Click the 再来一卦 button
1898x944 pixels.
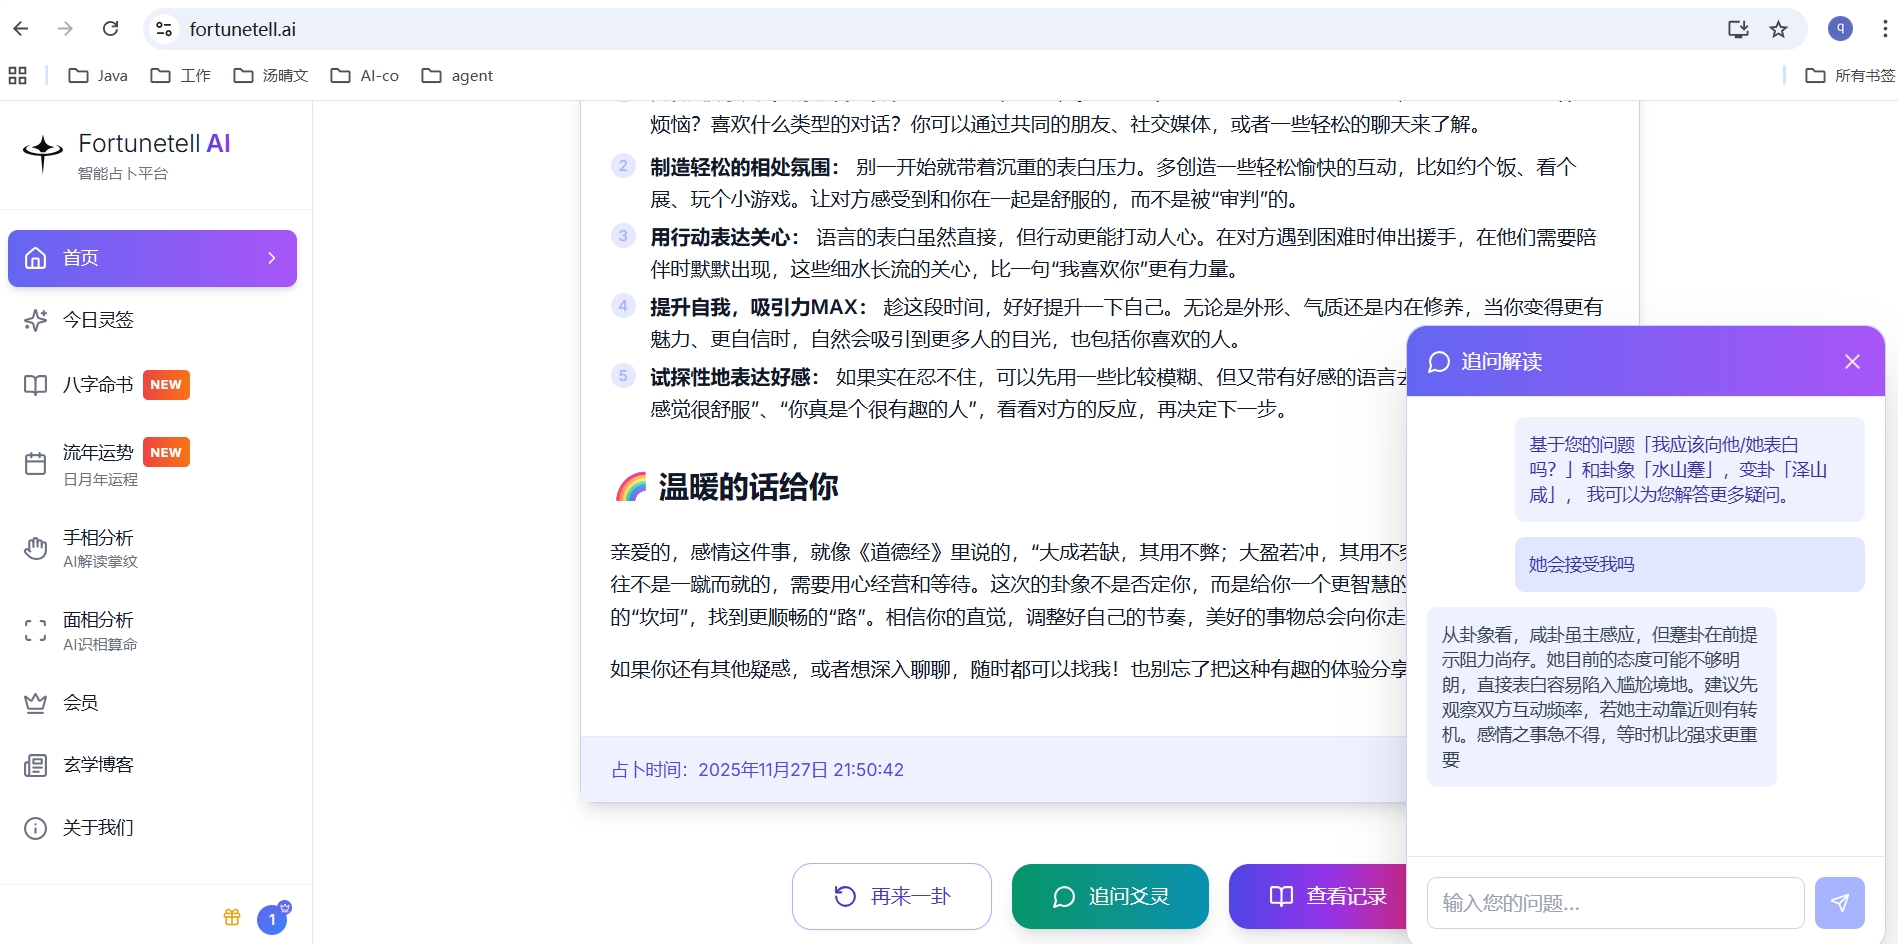coord(892,896)
